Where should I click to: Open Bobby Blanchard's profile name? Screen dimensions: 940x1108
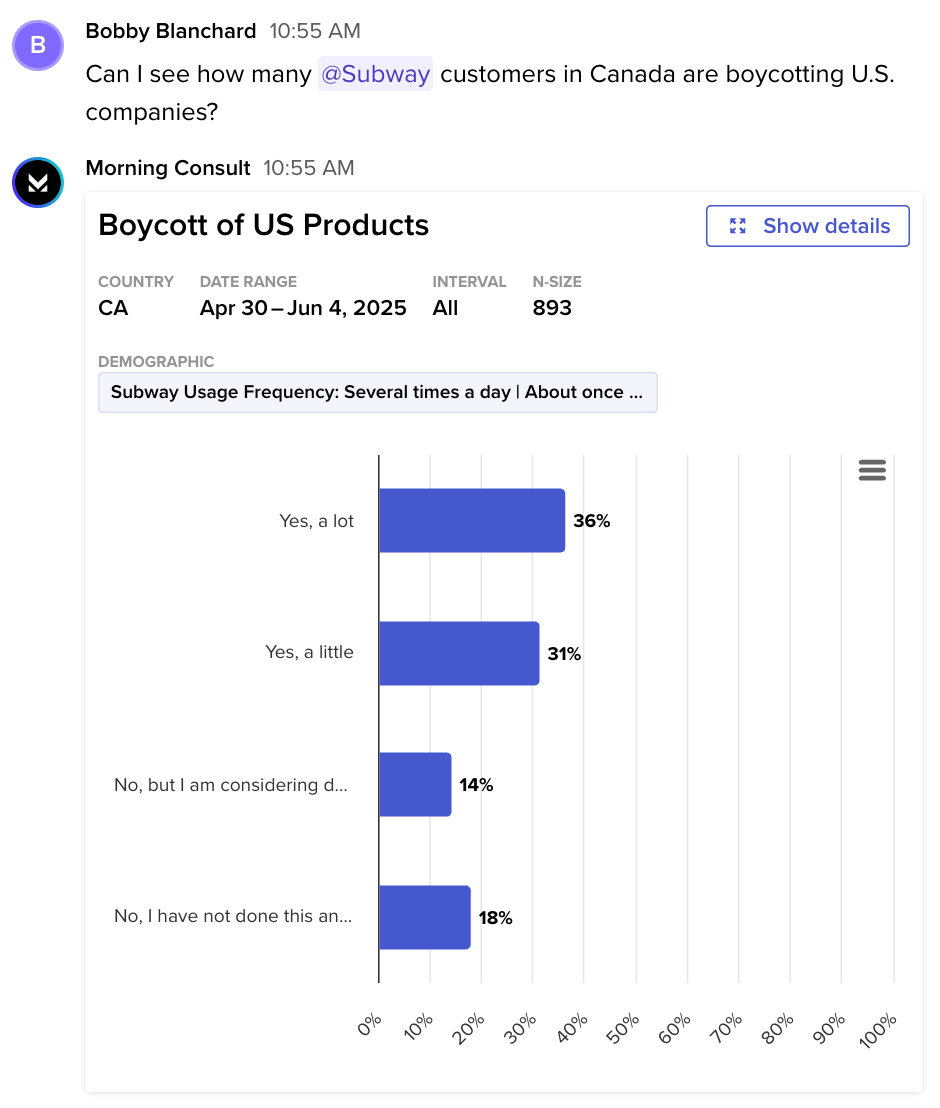(x=171, y=31)
